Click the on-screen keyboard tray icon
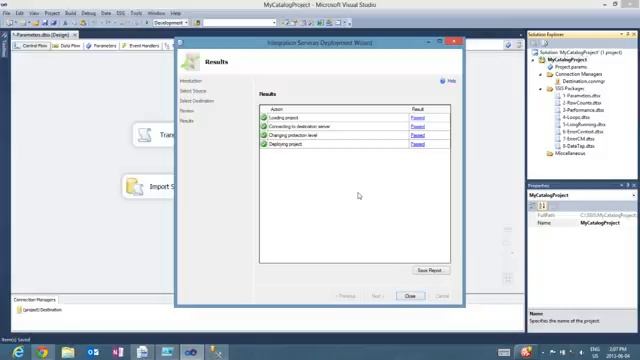Viewport: 640px width, 360px height. click(x=504, y=352)
